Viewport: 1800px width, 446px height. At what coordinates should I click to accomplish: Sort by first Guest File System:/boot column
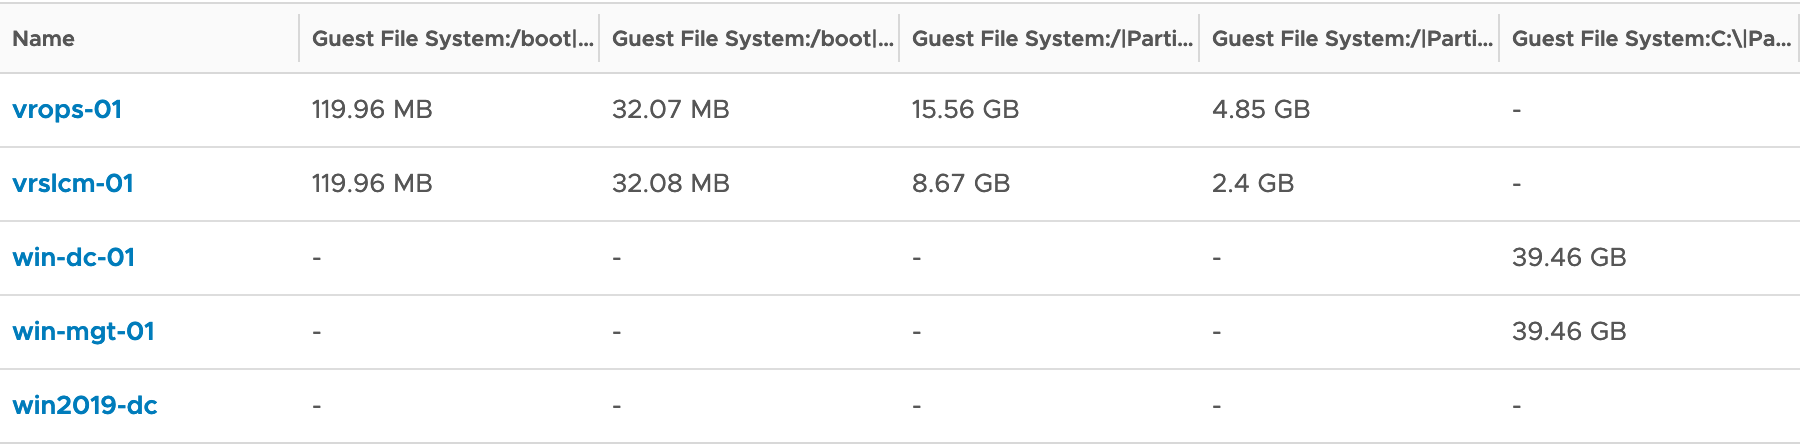click(453, 38)
